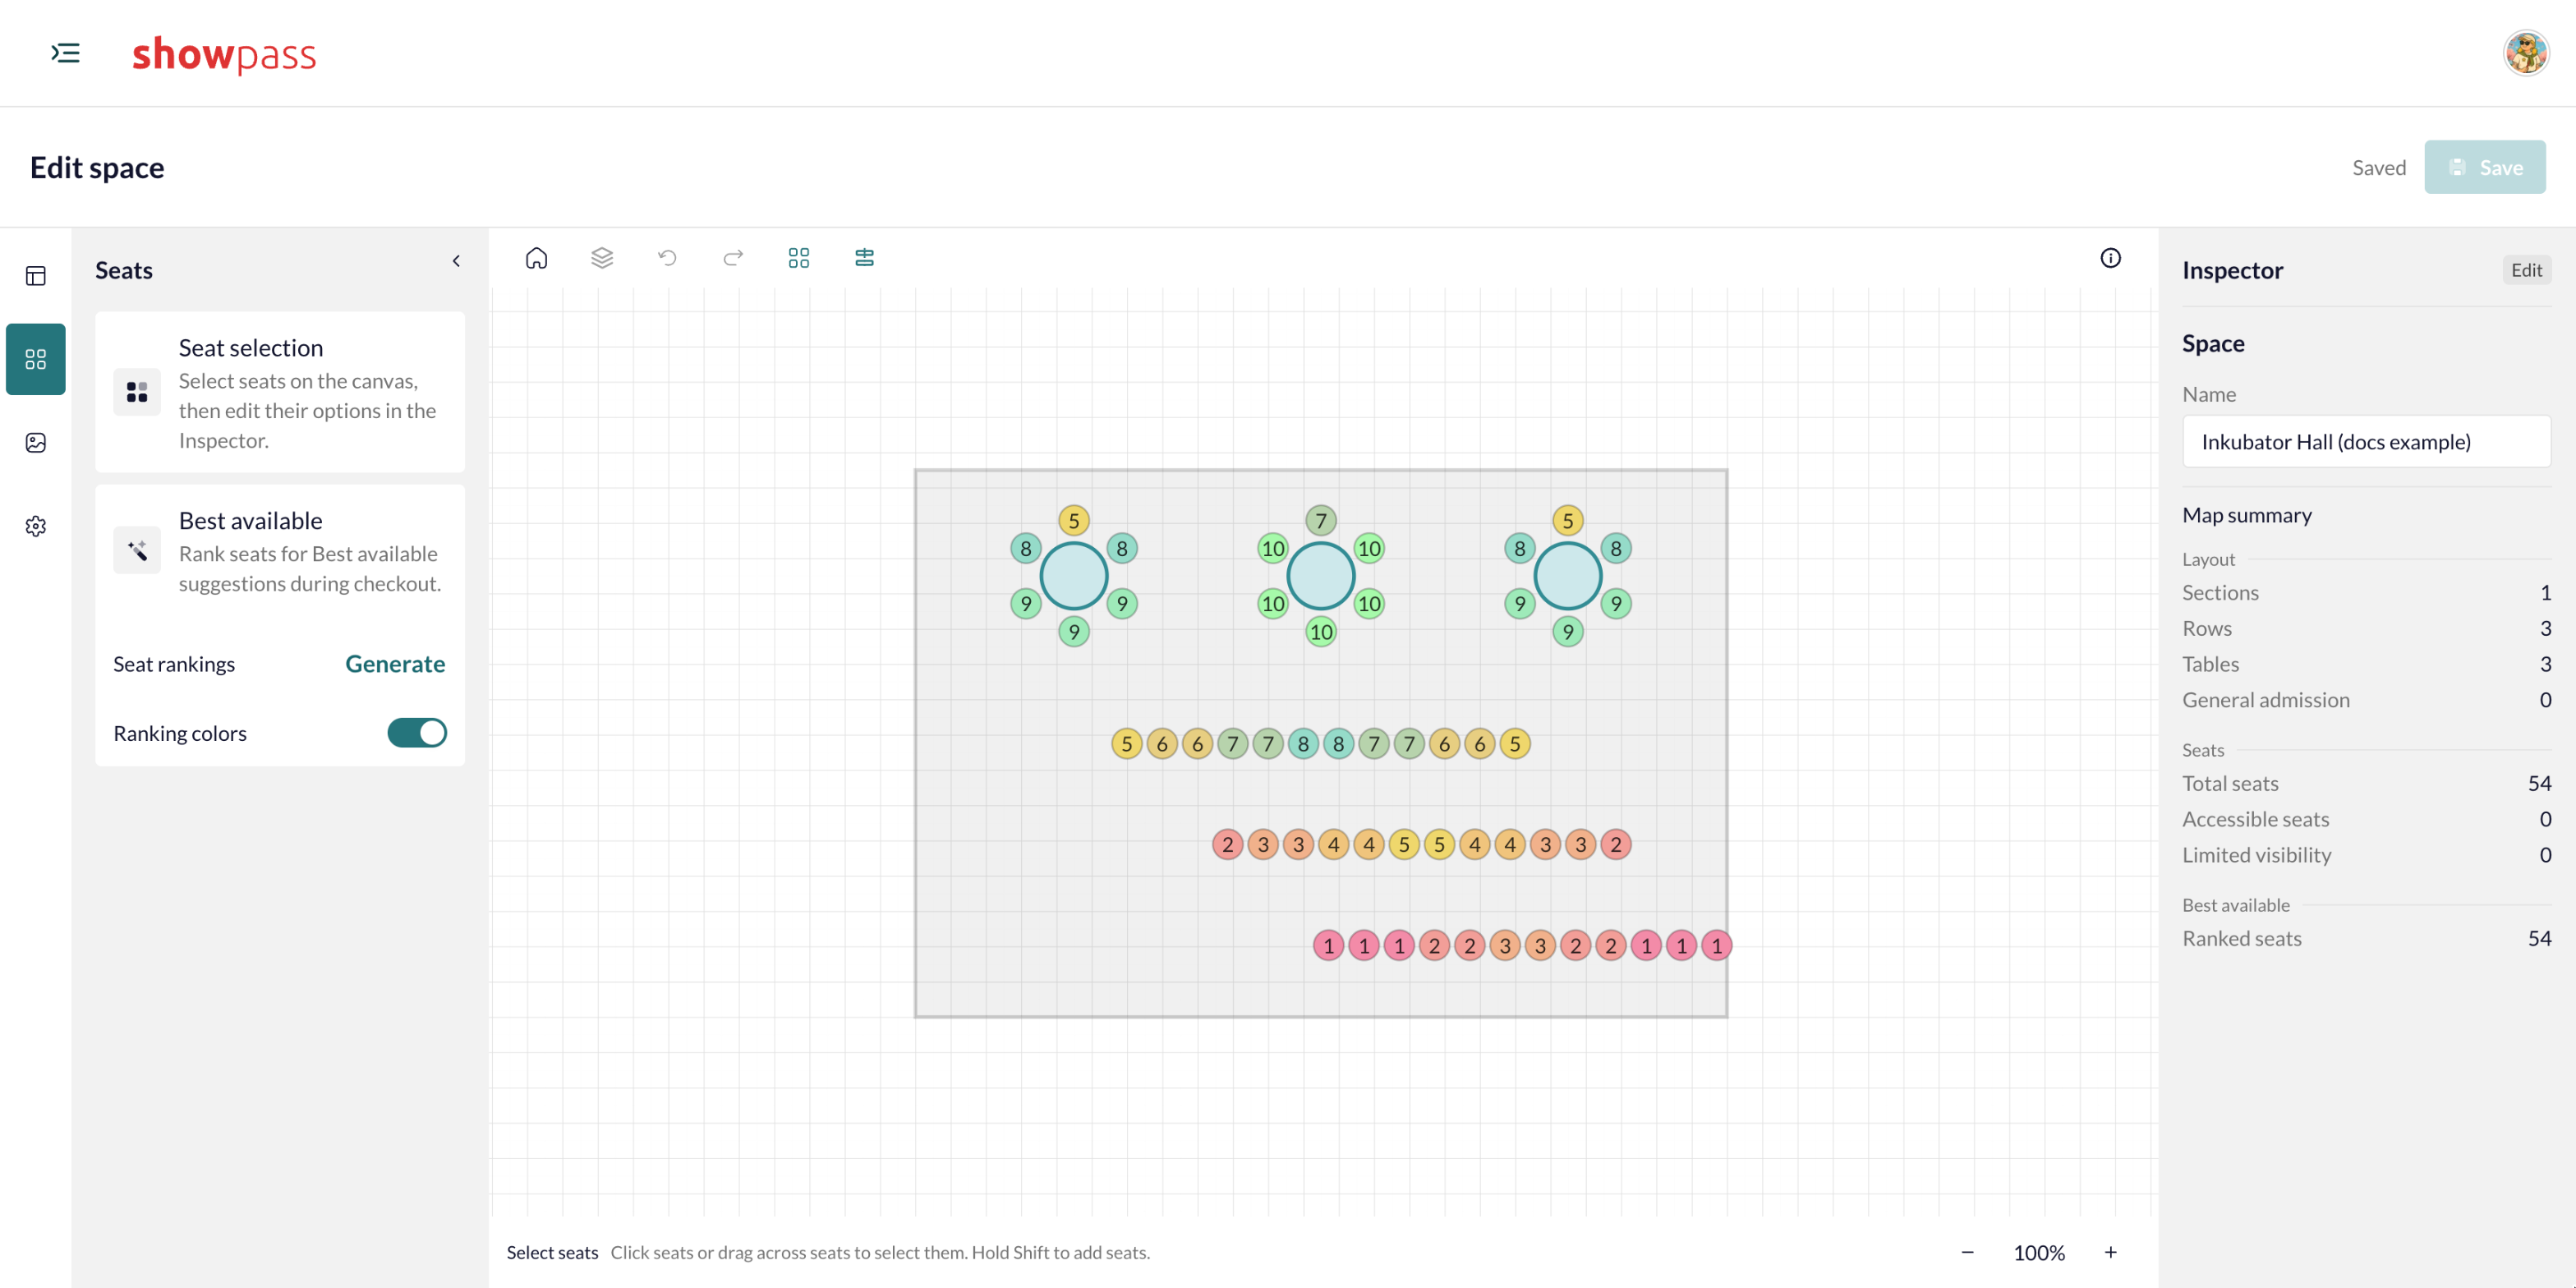Open the layout panel sidebar icon

point(36,276)
